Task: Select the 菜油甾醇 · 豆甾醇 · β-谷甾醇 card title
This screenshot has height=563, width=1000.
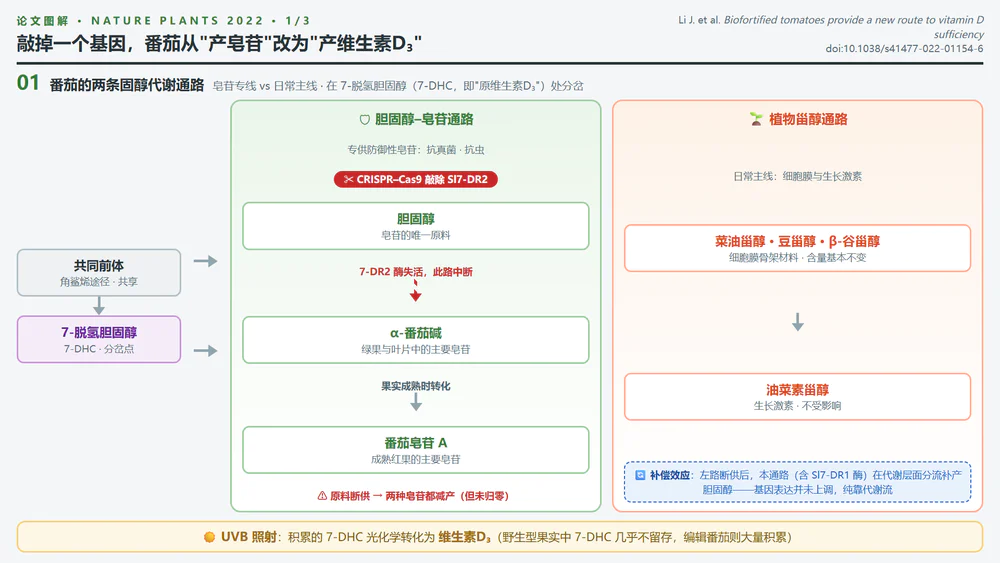Action: click(798, 241)
